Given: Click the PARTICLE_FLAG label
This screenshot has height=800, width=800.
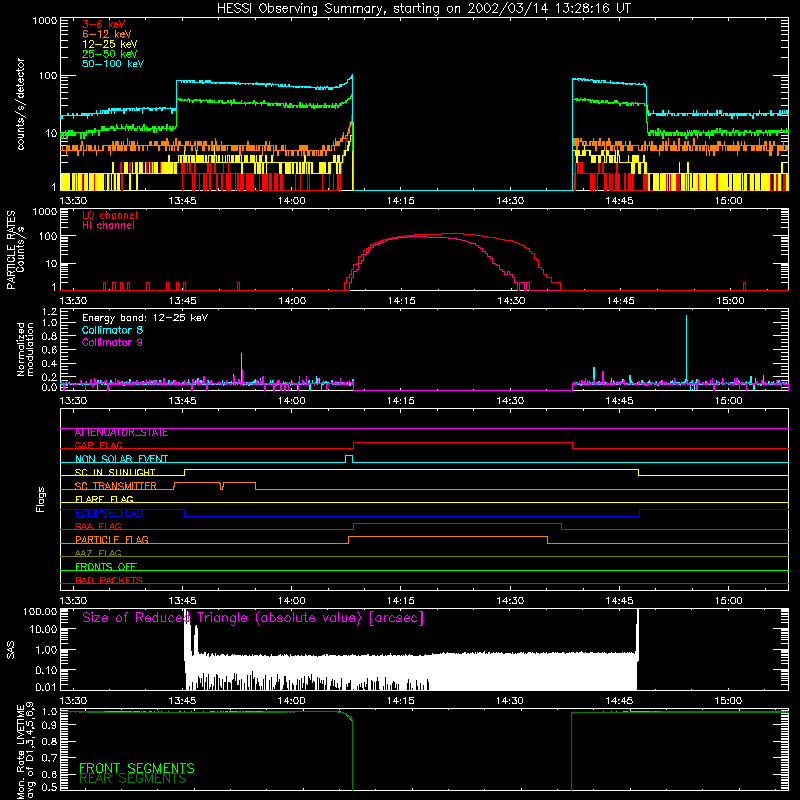Looking at the screenshot, I should (x=112, y=540).
